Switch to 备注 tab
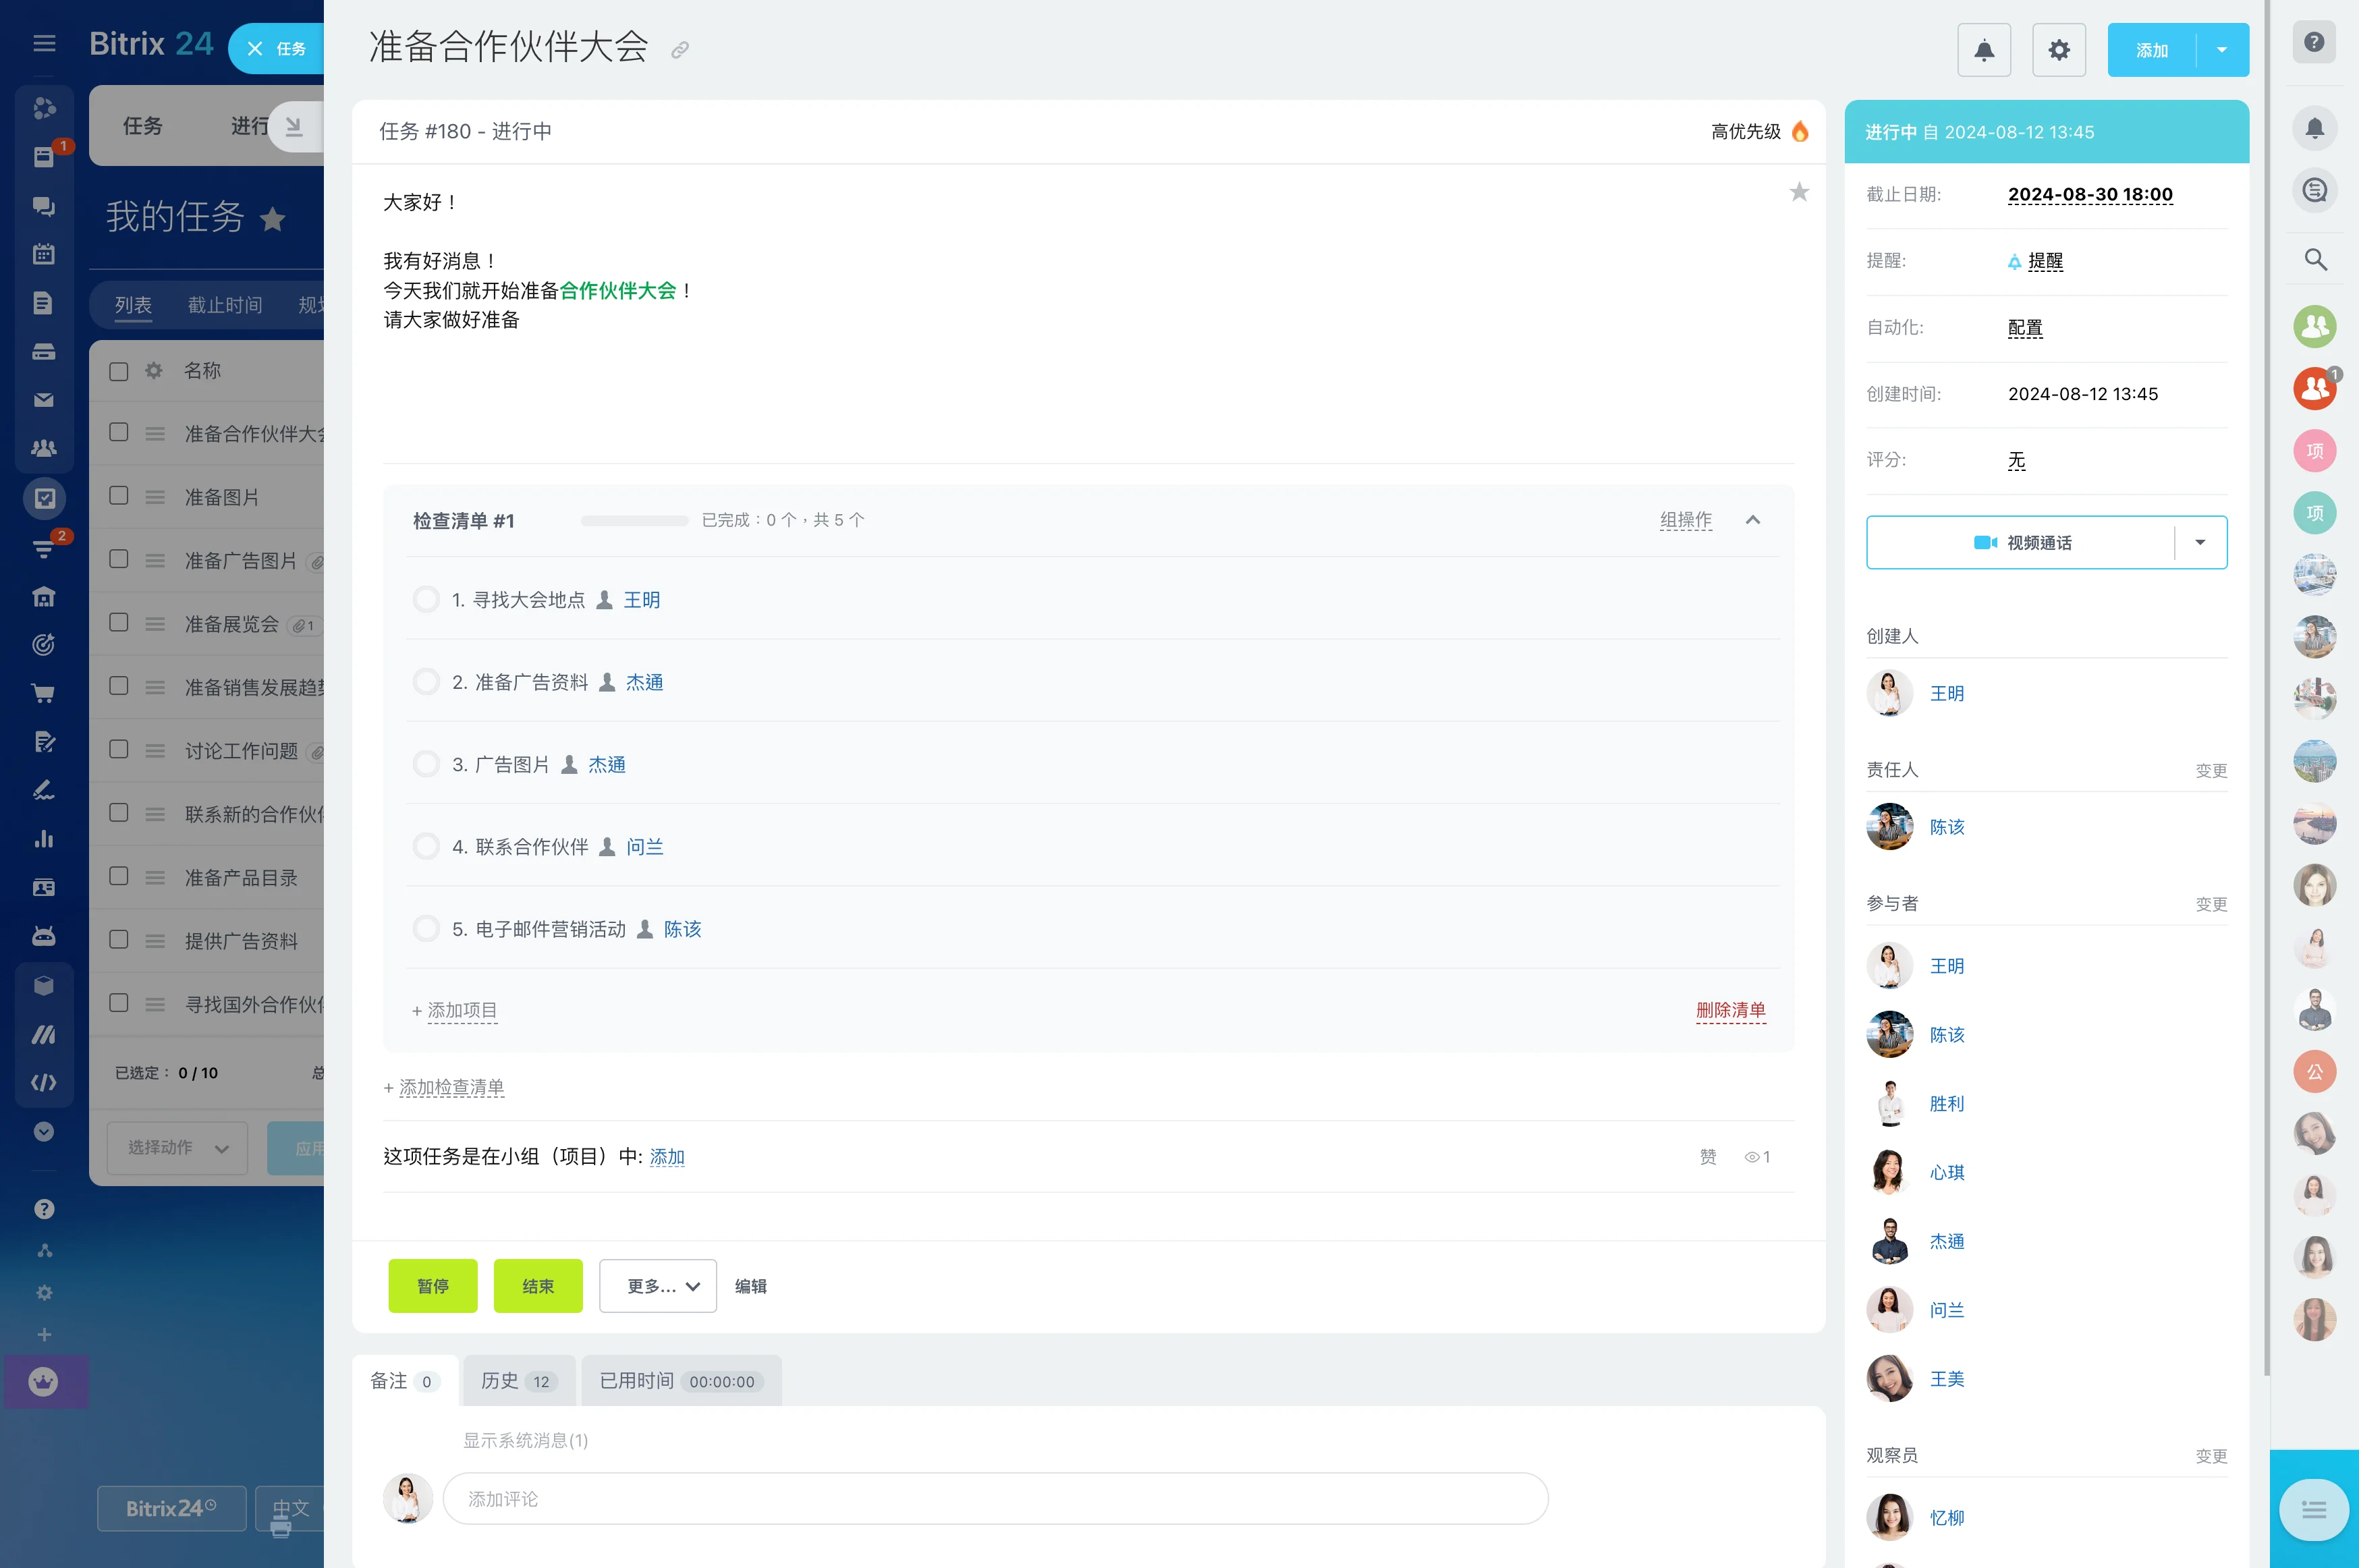Screen dimensions: 2359x1568 coord(404,1381)
